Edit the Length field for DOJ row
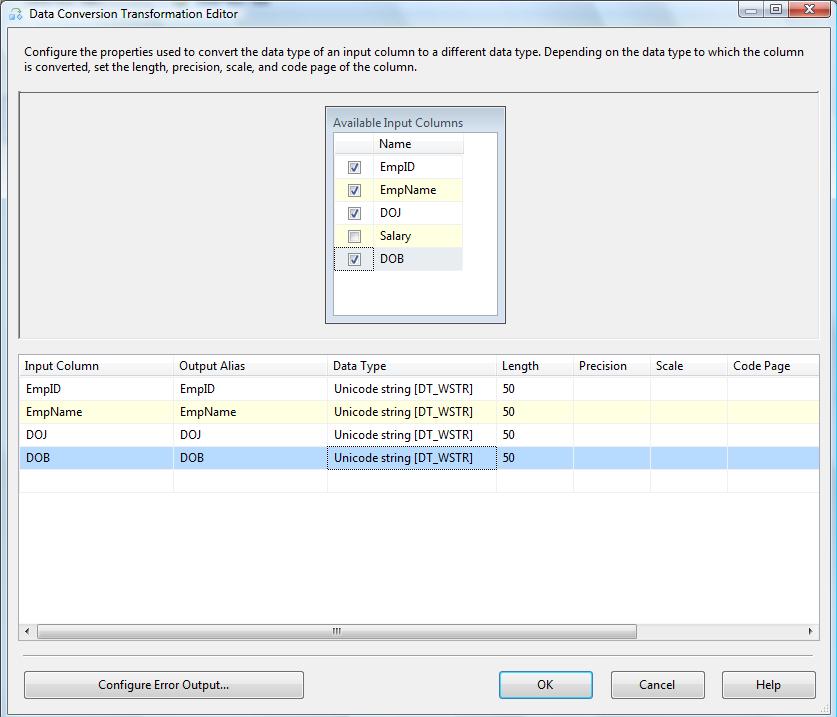Viewport: 837px width, 717px height. pos(535,435)
